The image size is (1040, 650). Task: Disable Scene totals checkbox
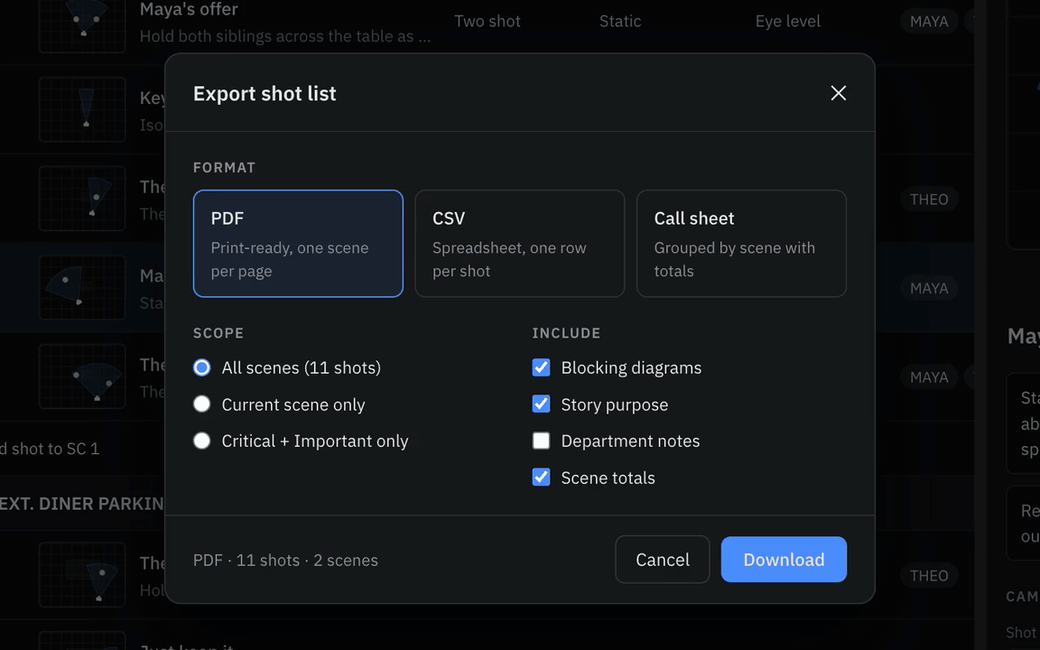tap(541, 478)
